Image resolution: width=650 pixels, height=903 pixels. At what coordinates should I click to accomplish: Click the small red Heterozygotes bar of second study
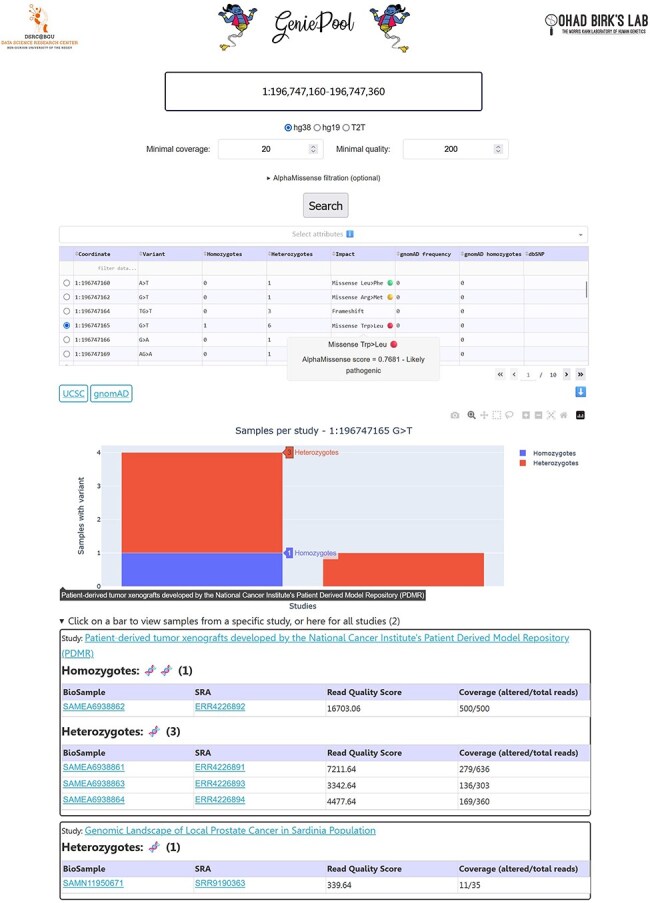[x=403, y=570]
